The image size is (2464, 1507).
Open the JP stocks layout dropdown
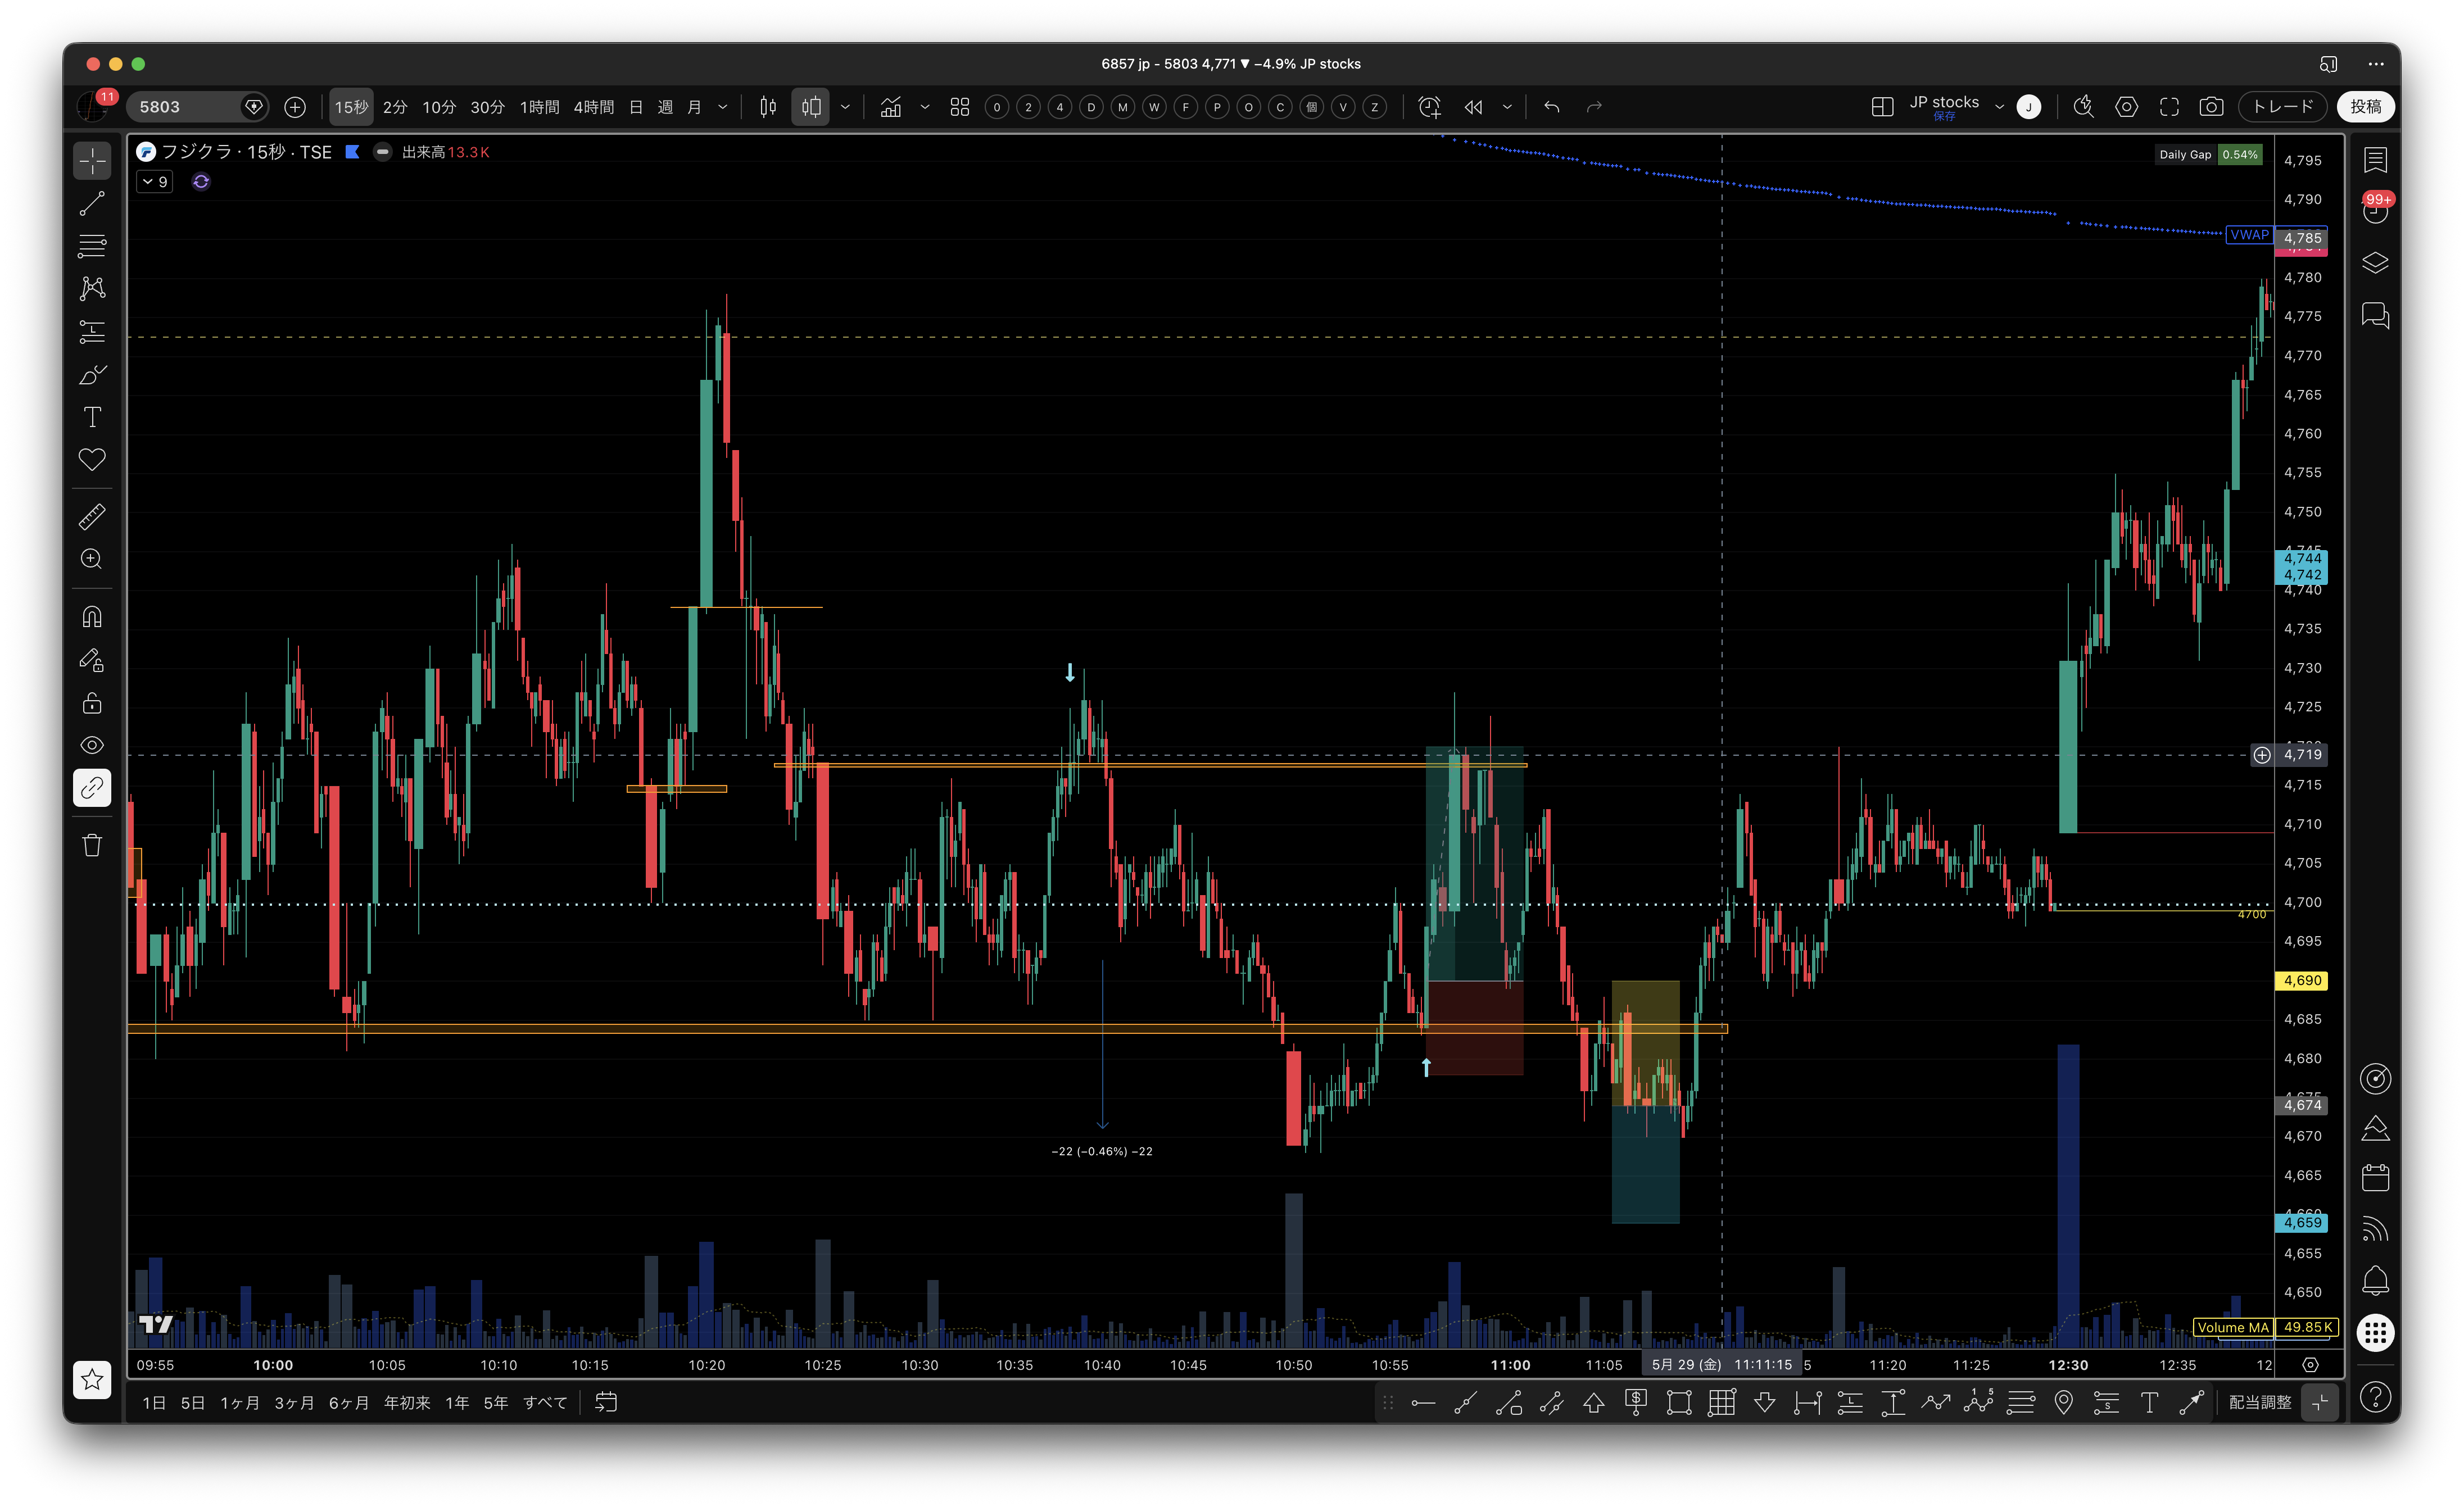point(1999,107)
